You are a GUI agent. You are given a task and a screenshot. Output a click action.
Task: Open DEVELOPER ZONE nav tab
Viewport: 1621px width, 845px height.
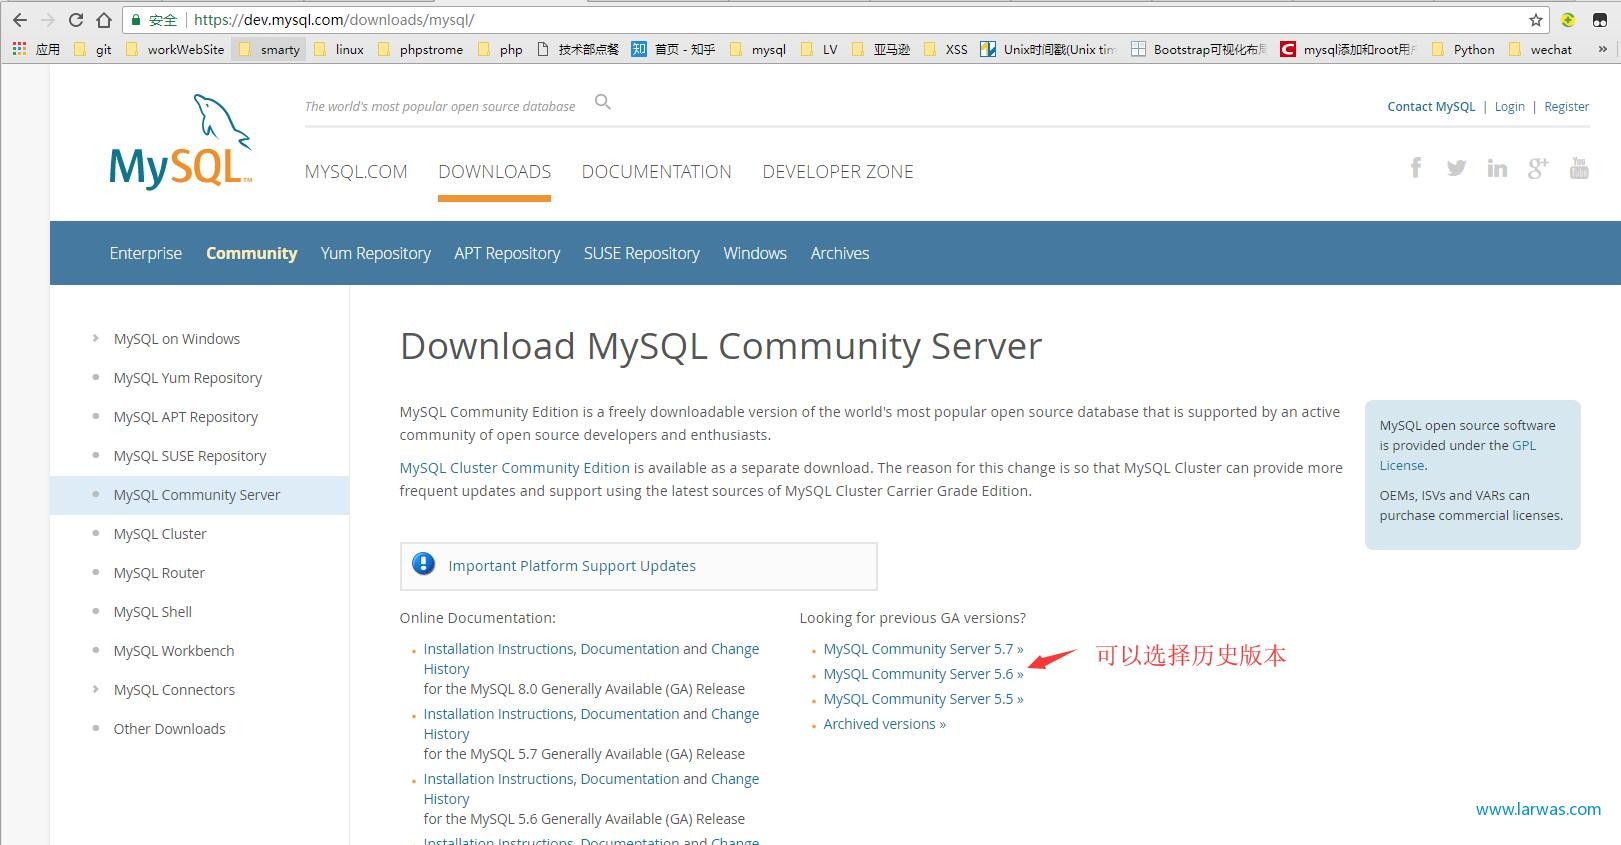pyautogui.click(x=838, y=172)
